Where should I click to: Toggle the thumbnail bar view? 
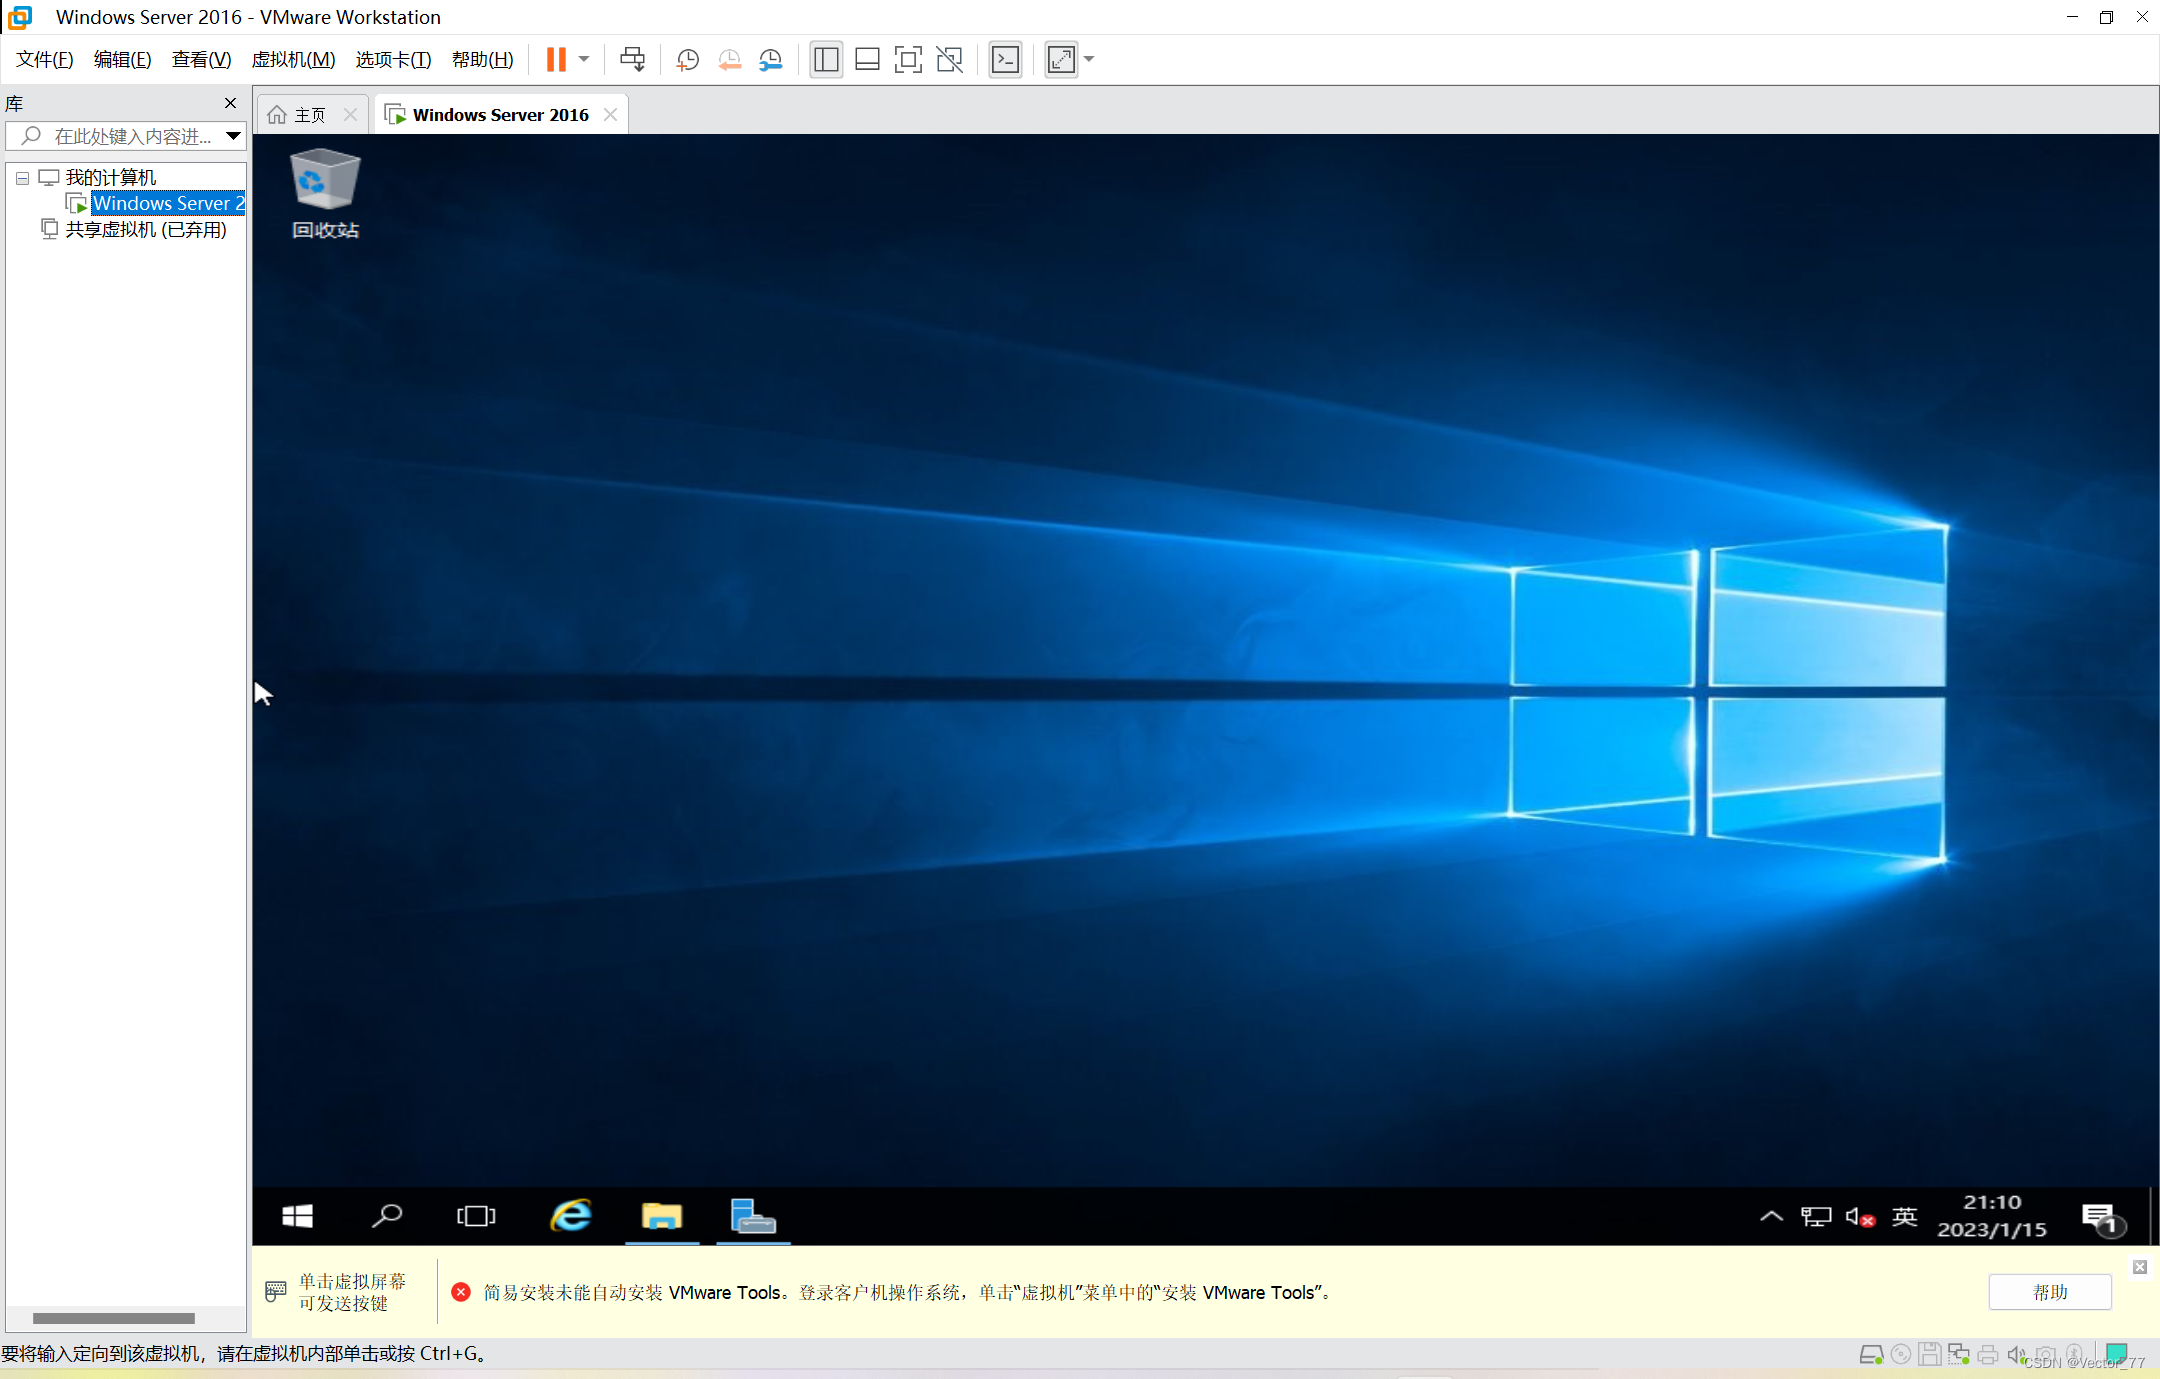click(x=867, y=60)
